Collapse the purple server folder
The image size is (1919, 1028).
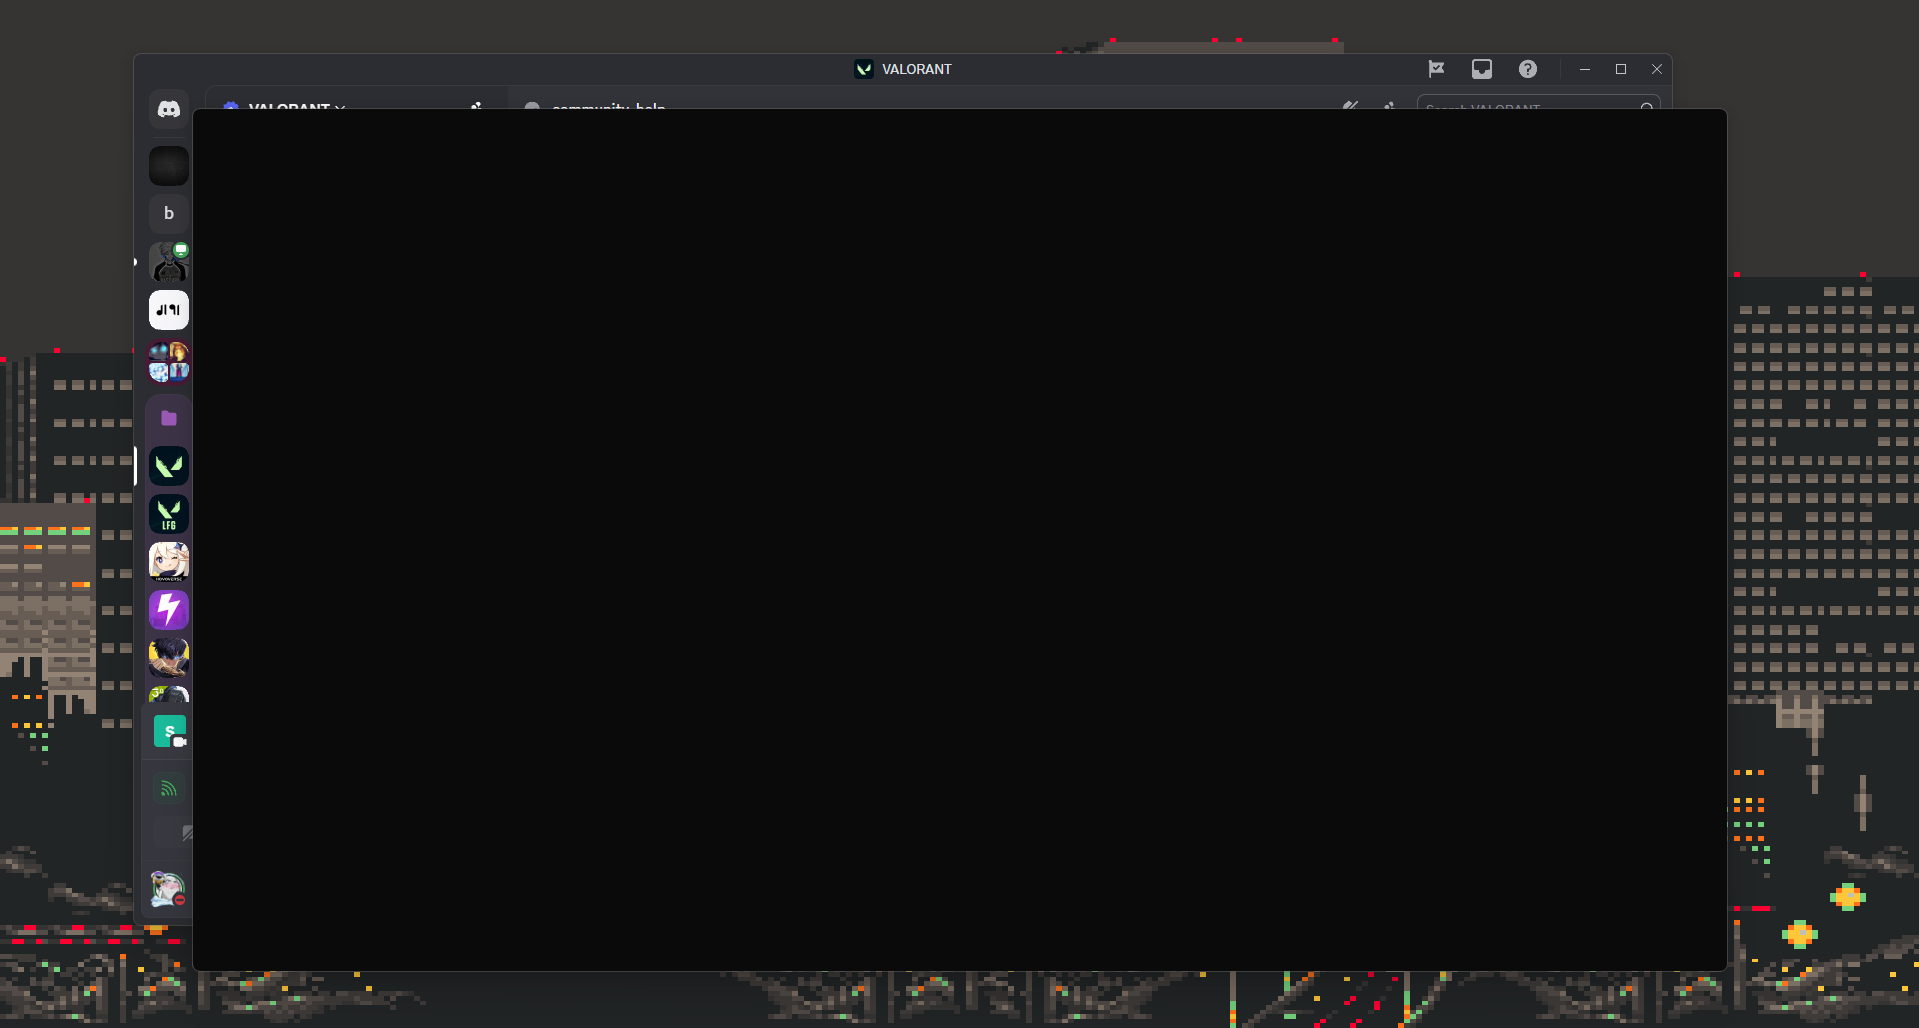169,418
